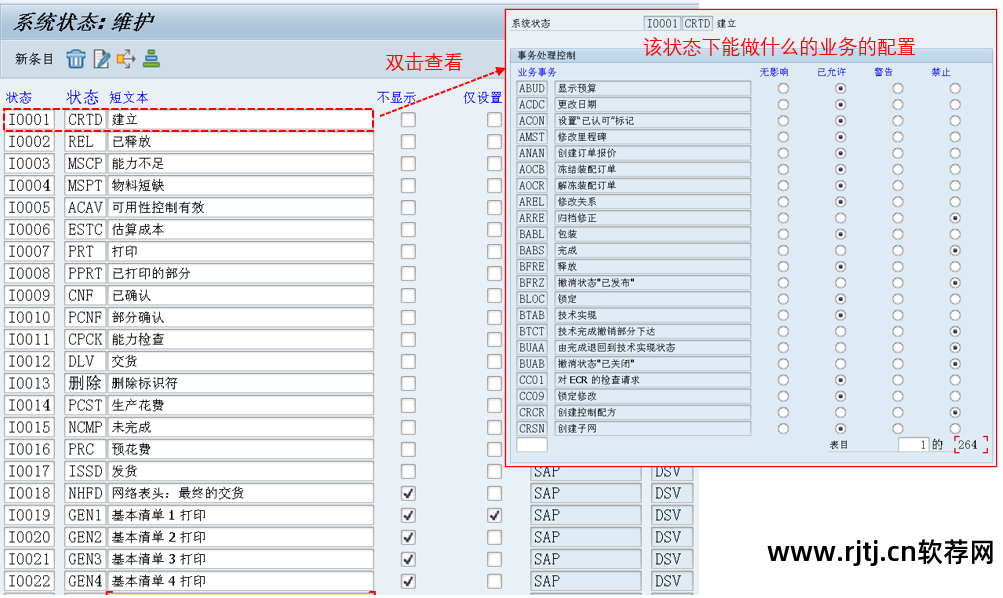Uncheck 仅设置 checkbox for GEN1 row

pos(494,514)
